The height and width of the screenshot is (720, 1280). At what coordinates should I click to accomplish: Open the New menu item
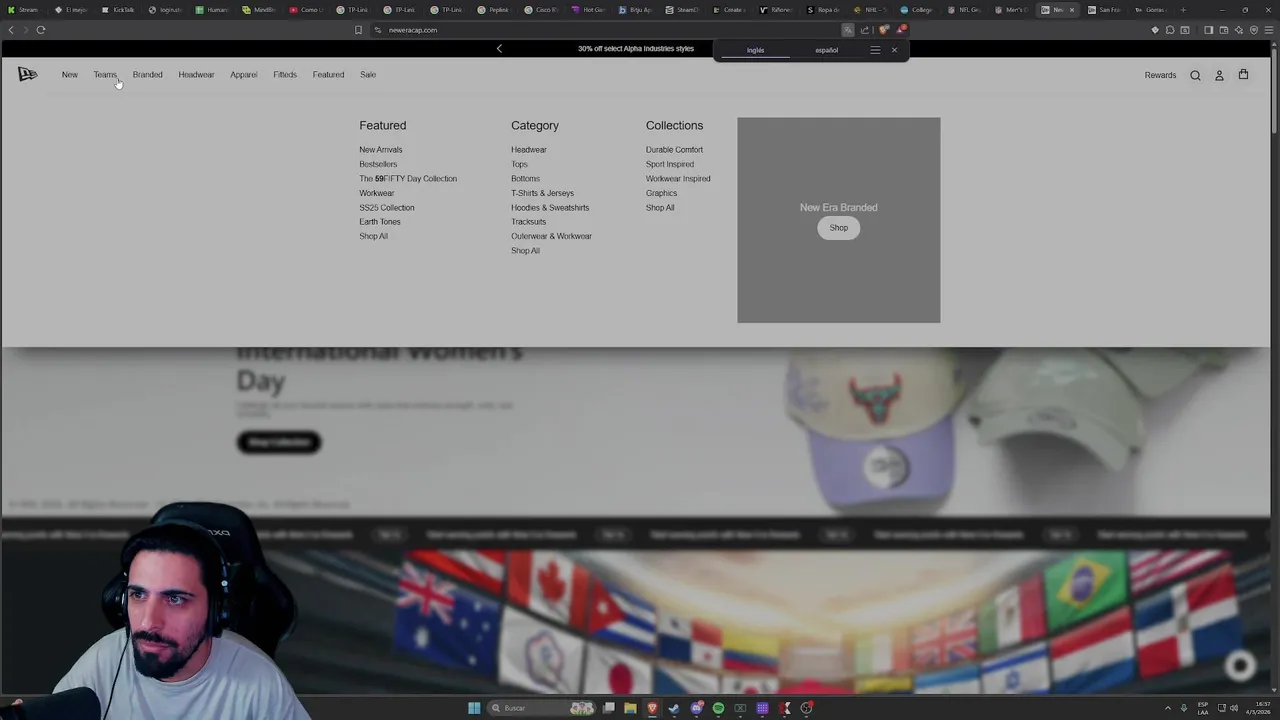[x=70, y=75]
